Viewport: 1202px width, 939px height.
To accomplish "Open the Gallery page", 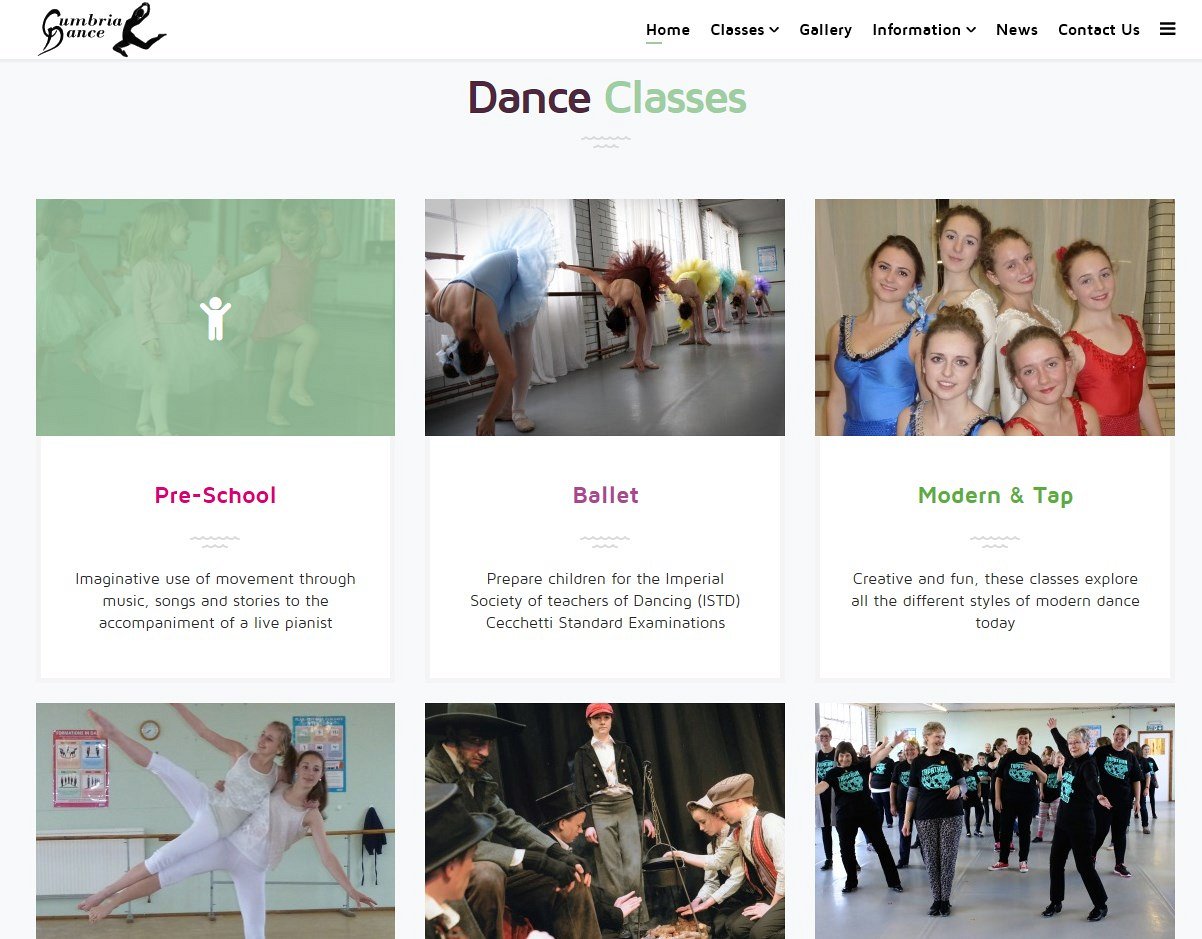I will click(x=825, y=30).
